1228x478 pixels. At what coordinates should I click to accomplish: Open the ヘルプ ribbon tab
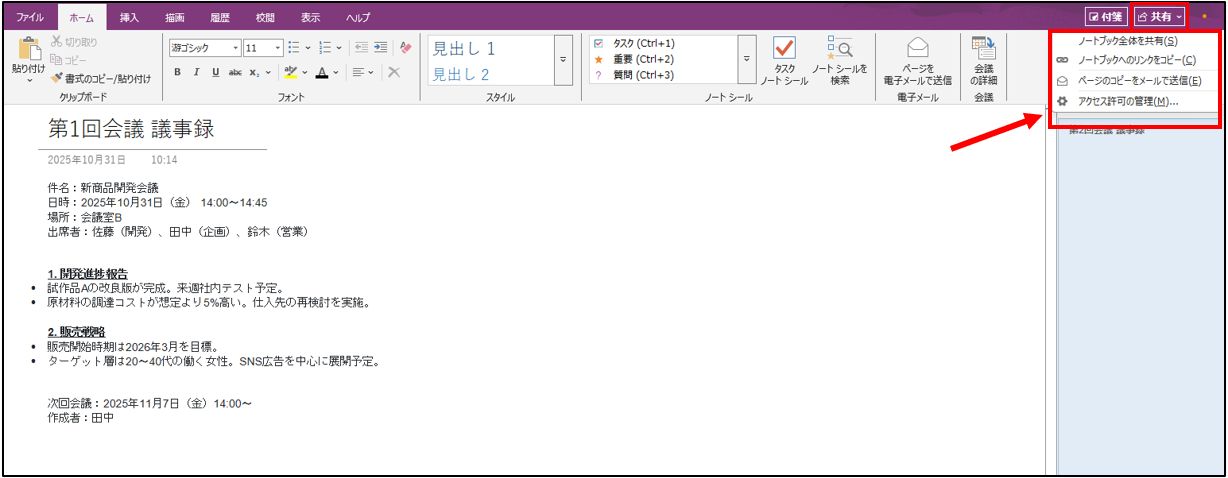pos(357,17)
